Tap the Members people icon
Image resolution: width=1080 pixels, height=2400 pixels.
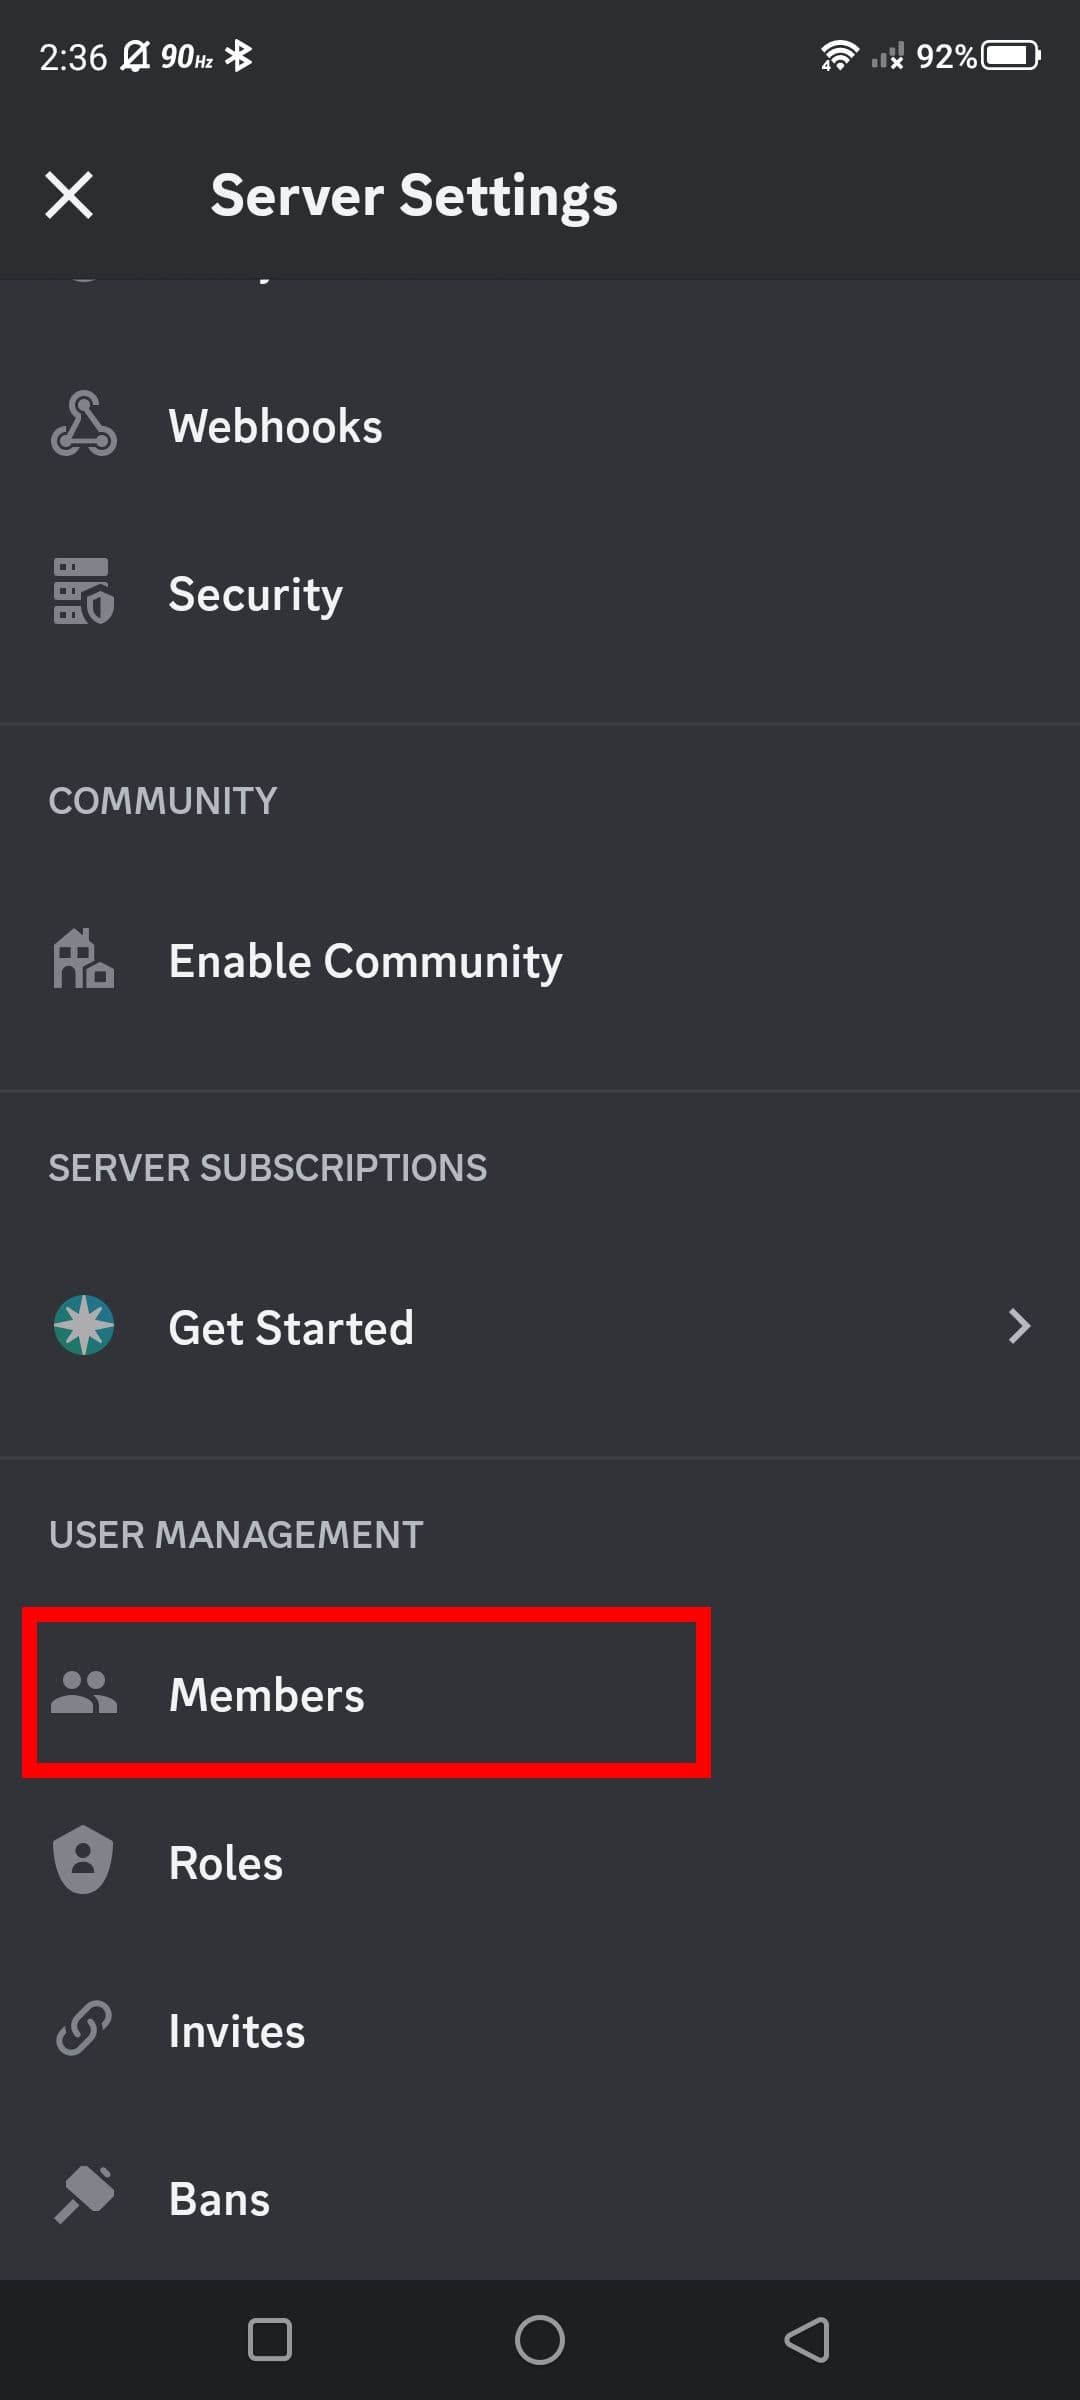point(84,1693)
